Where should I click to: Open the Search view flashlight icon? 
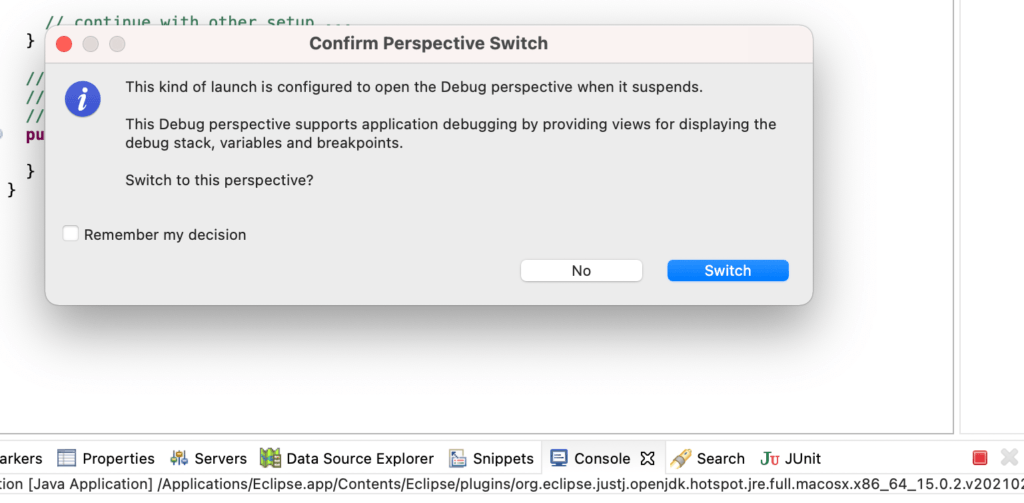click(x=681, y=458)
